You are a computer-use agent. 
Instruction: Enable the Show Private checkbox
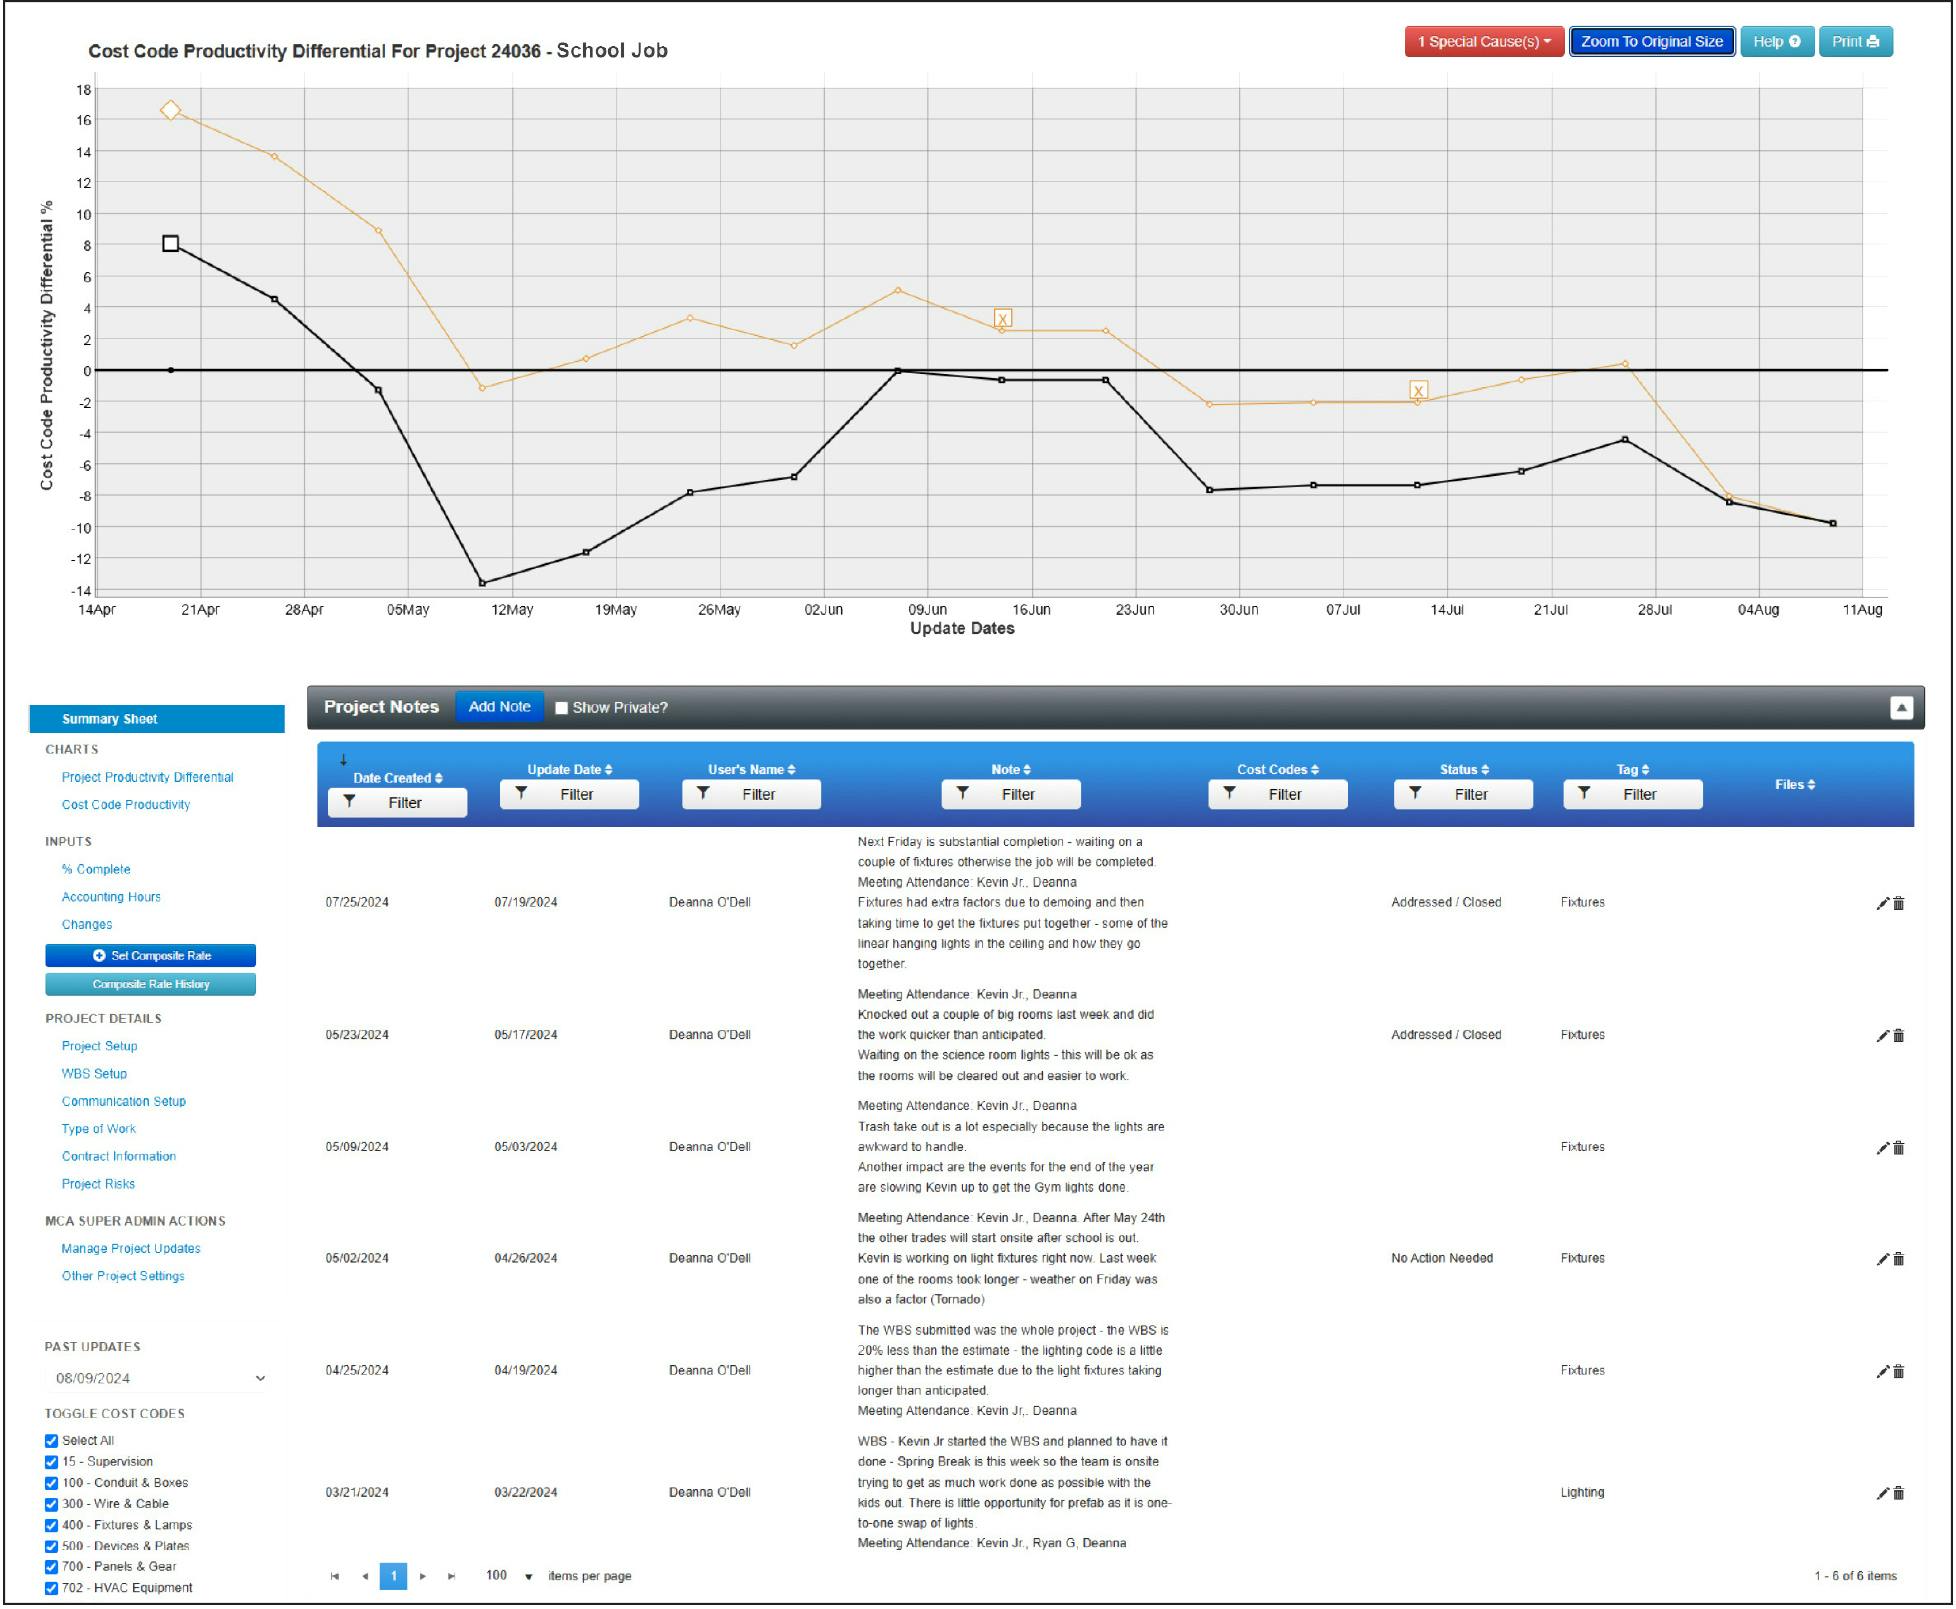tap(562, 709)
